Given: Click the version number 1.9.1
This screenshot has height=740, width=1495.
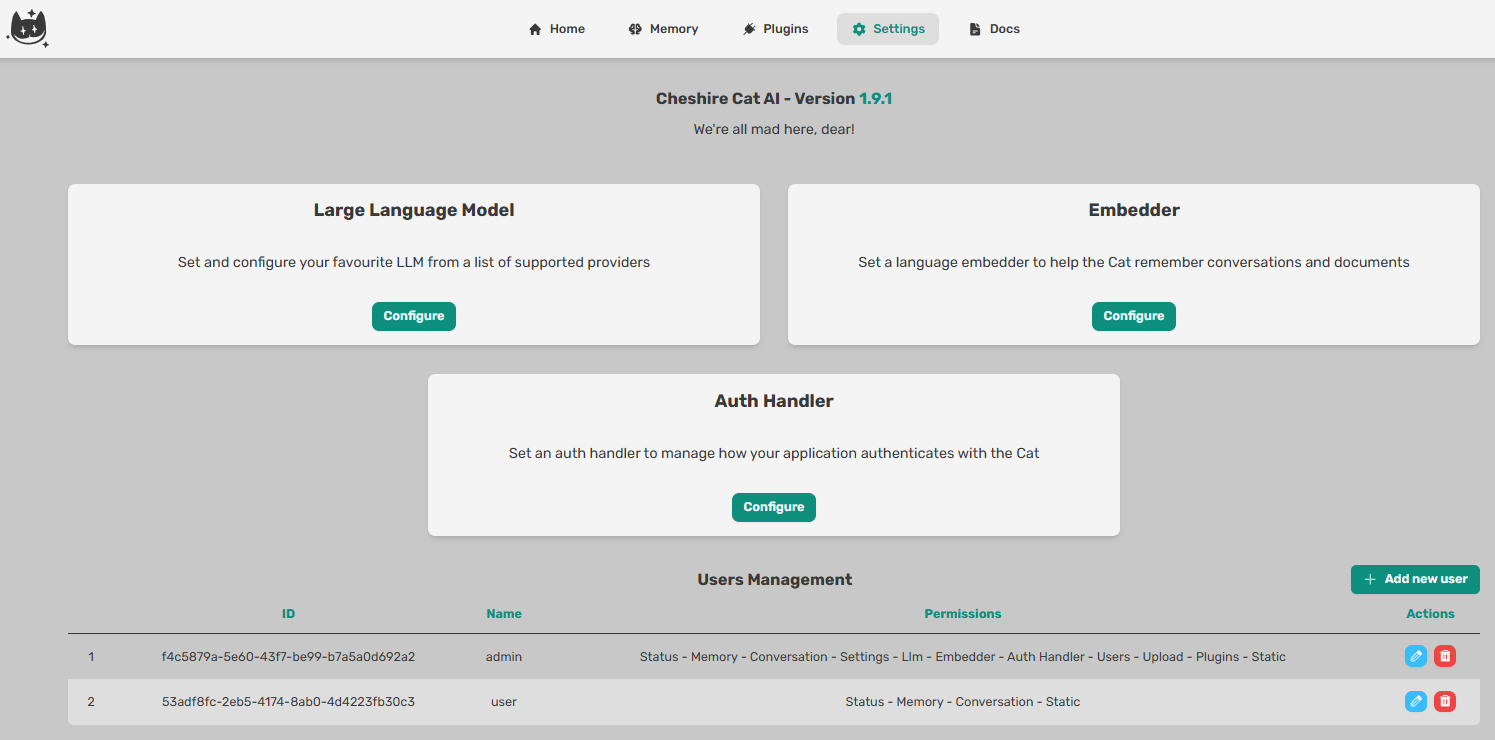Looking at the screenshot, I should (875, 99).
